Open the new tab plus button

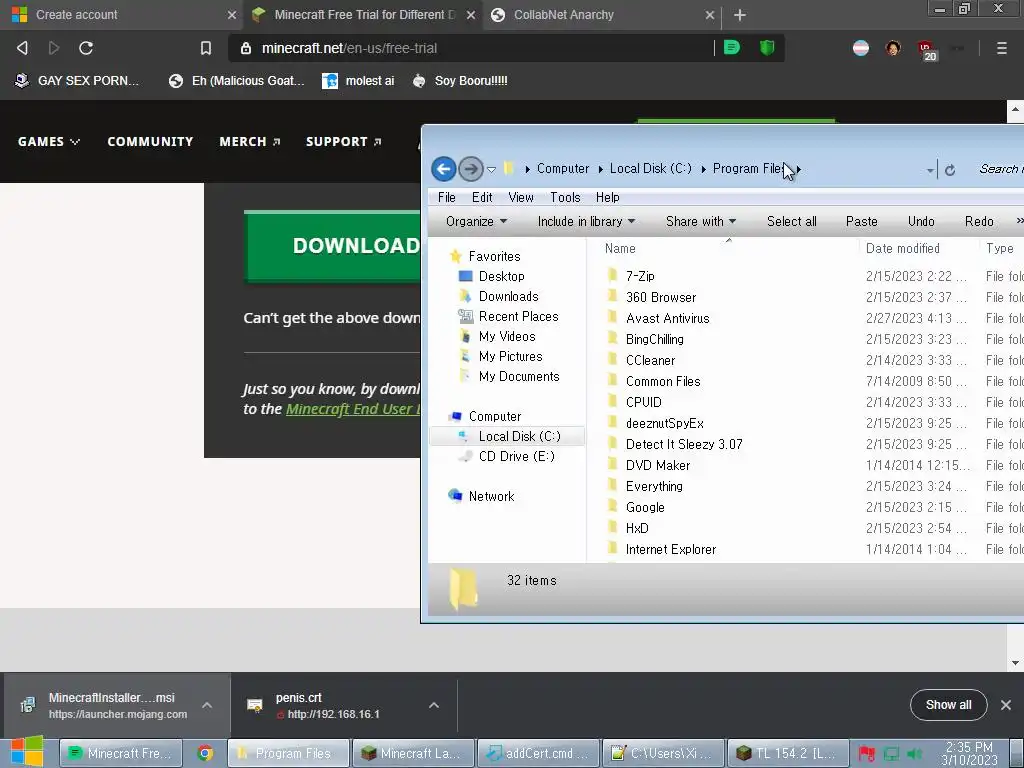739,14
